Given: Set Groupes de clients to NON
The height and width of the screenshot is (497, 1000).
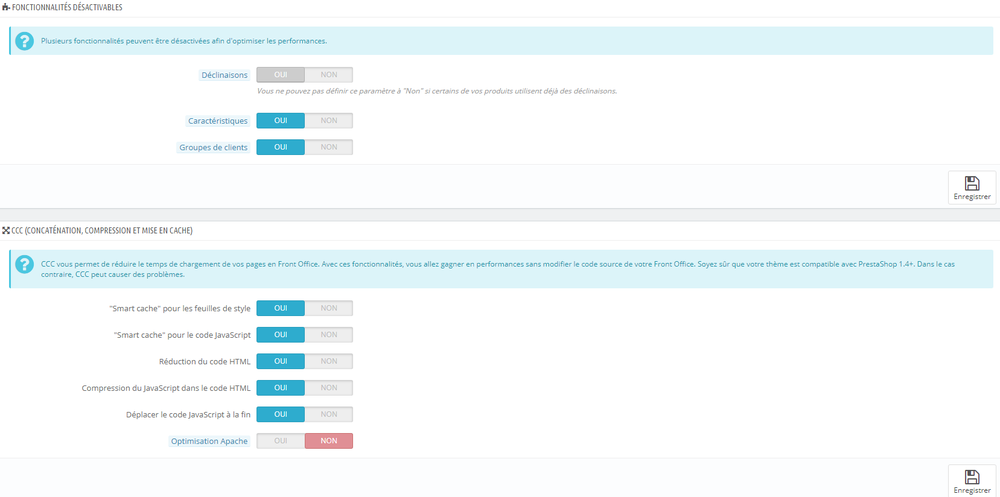Looking at the screenshot, I should click(328, 147).
